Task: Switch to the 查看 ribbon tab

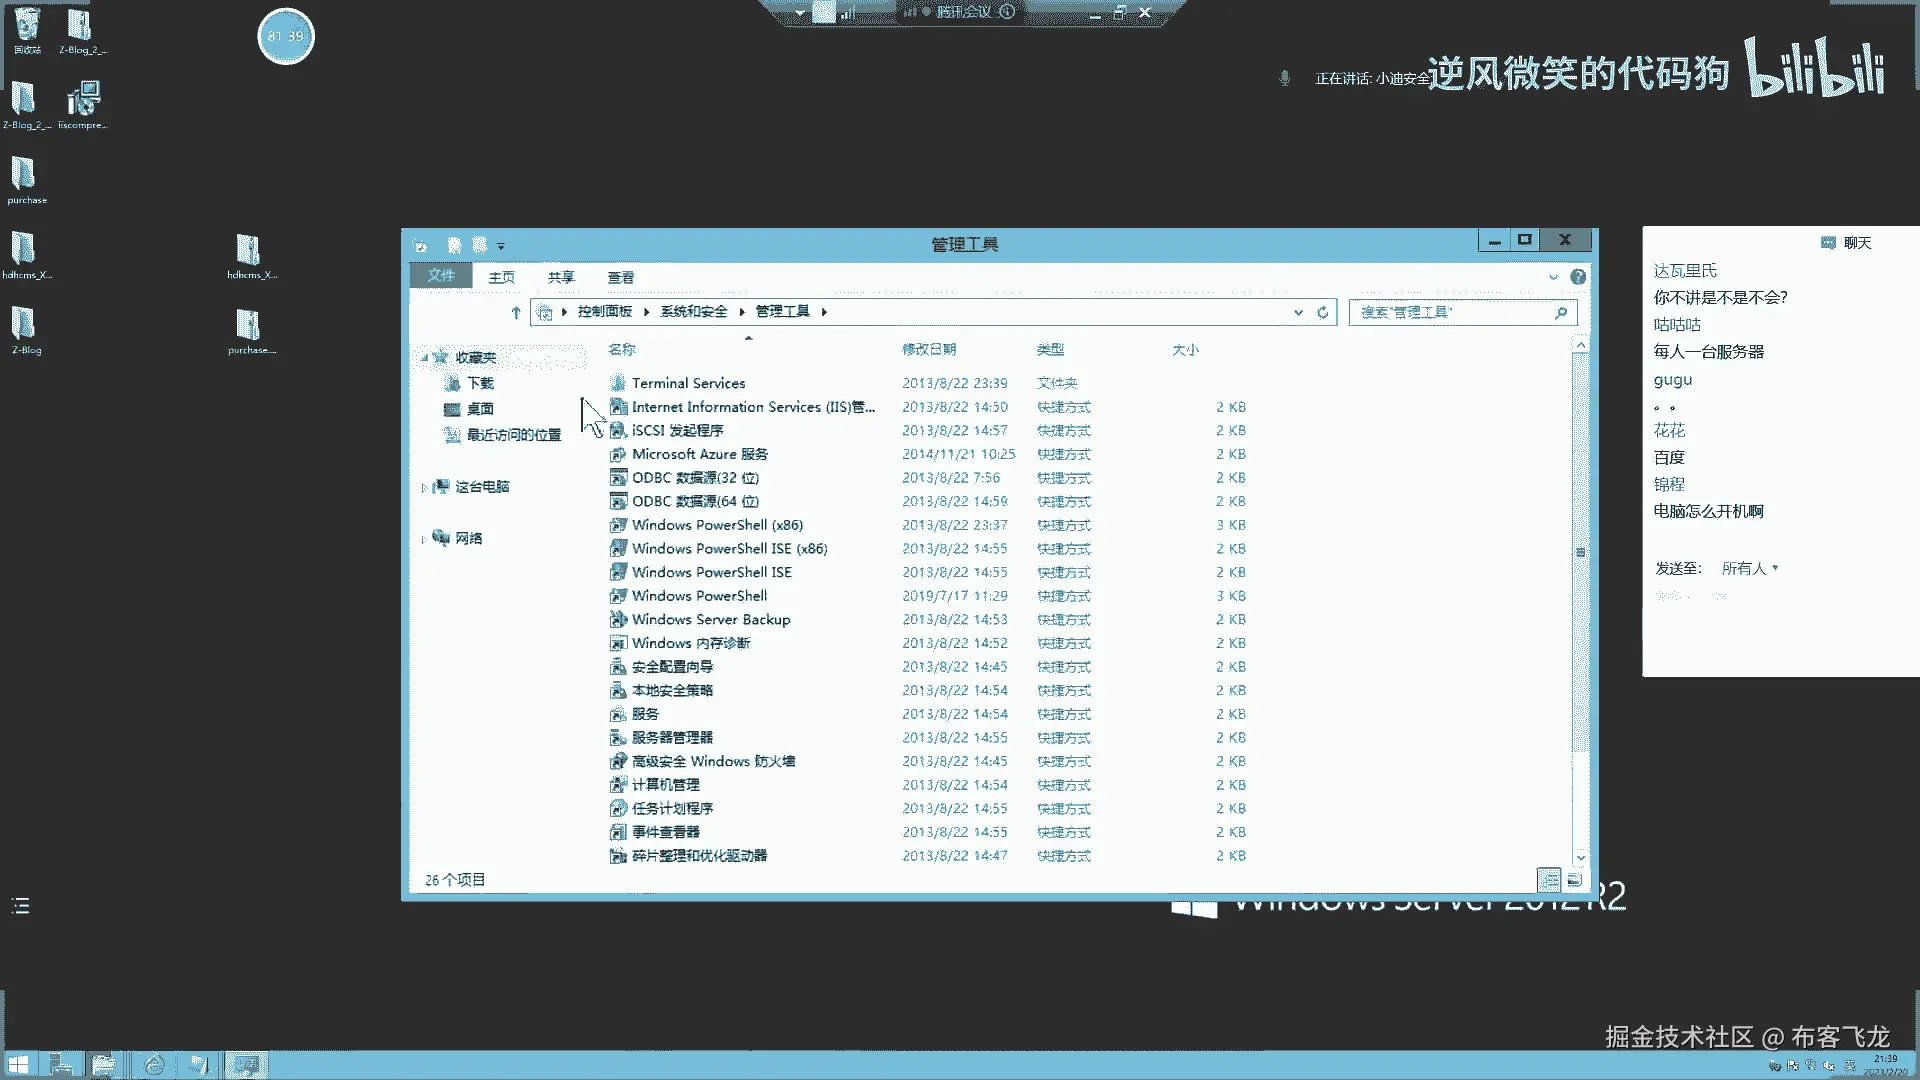Action: 620,277
